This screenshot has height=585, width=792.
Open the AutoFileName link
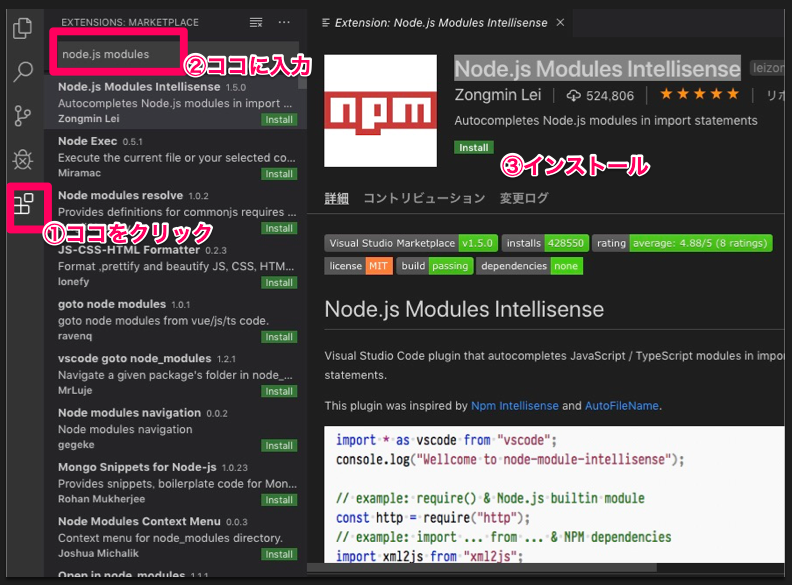(x=621, y=406)
